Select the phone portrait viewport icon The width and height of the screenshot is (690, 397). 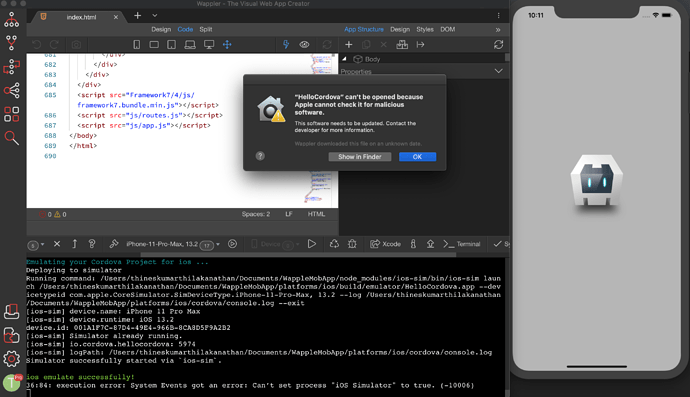[x=137, y=44]
